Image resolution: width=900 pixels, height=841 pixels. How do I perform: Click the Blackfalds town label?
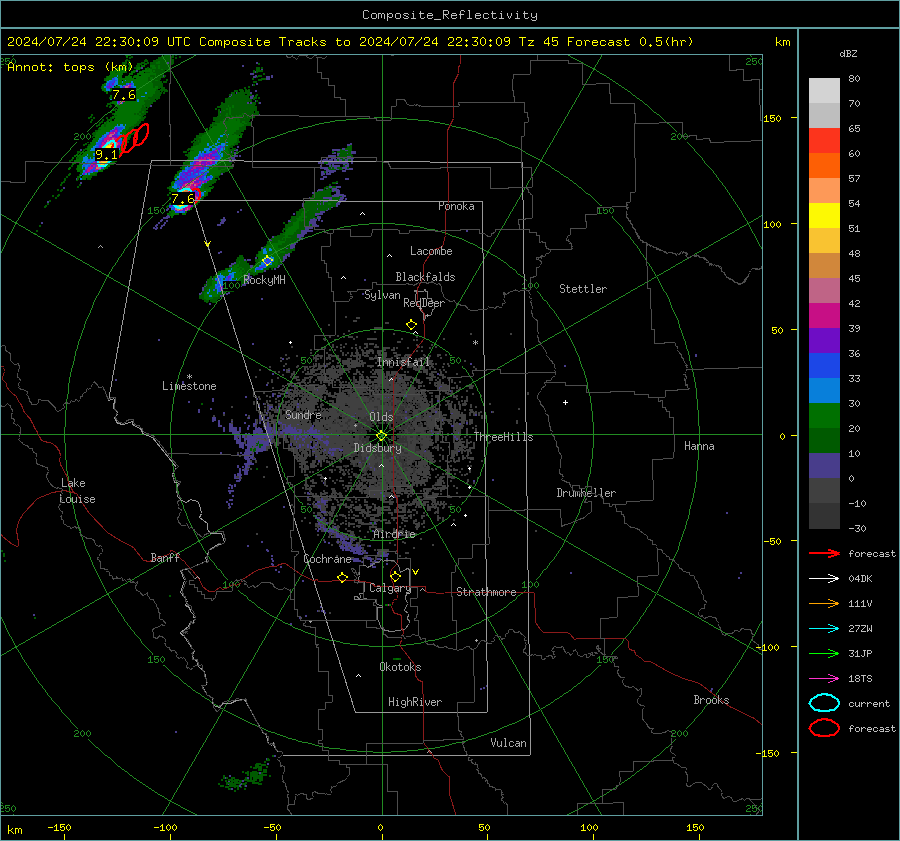425,277
